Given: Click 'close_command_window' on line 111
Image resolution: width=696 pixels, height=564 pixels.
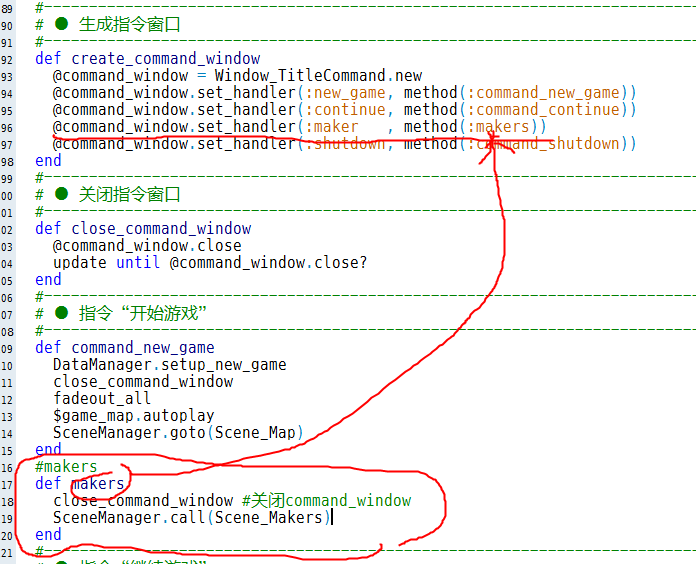Looking at the screenshot, I should click(x=143, y=382).
